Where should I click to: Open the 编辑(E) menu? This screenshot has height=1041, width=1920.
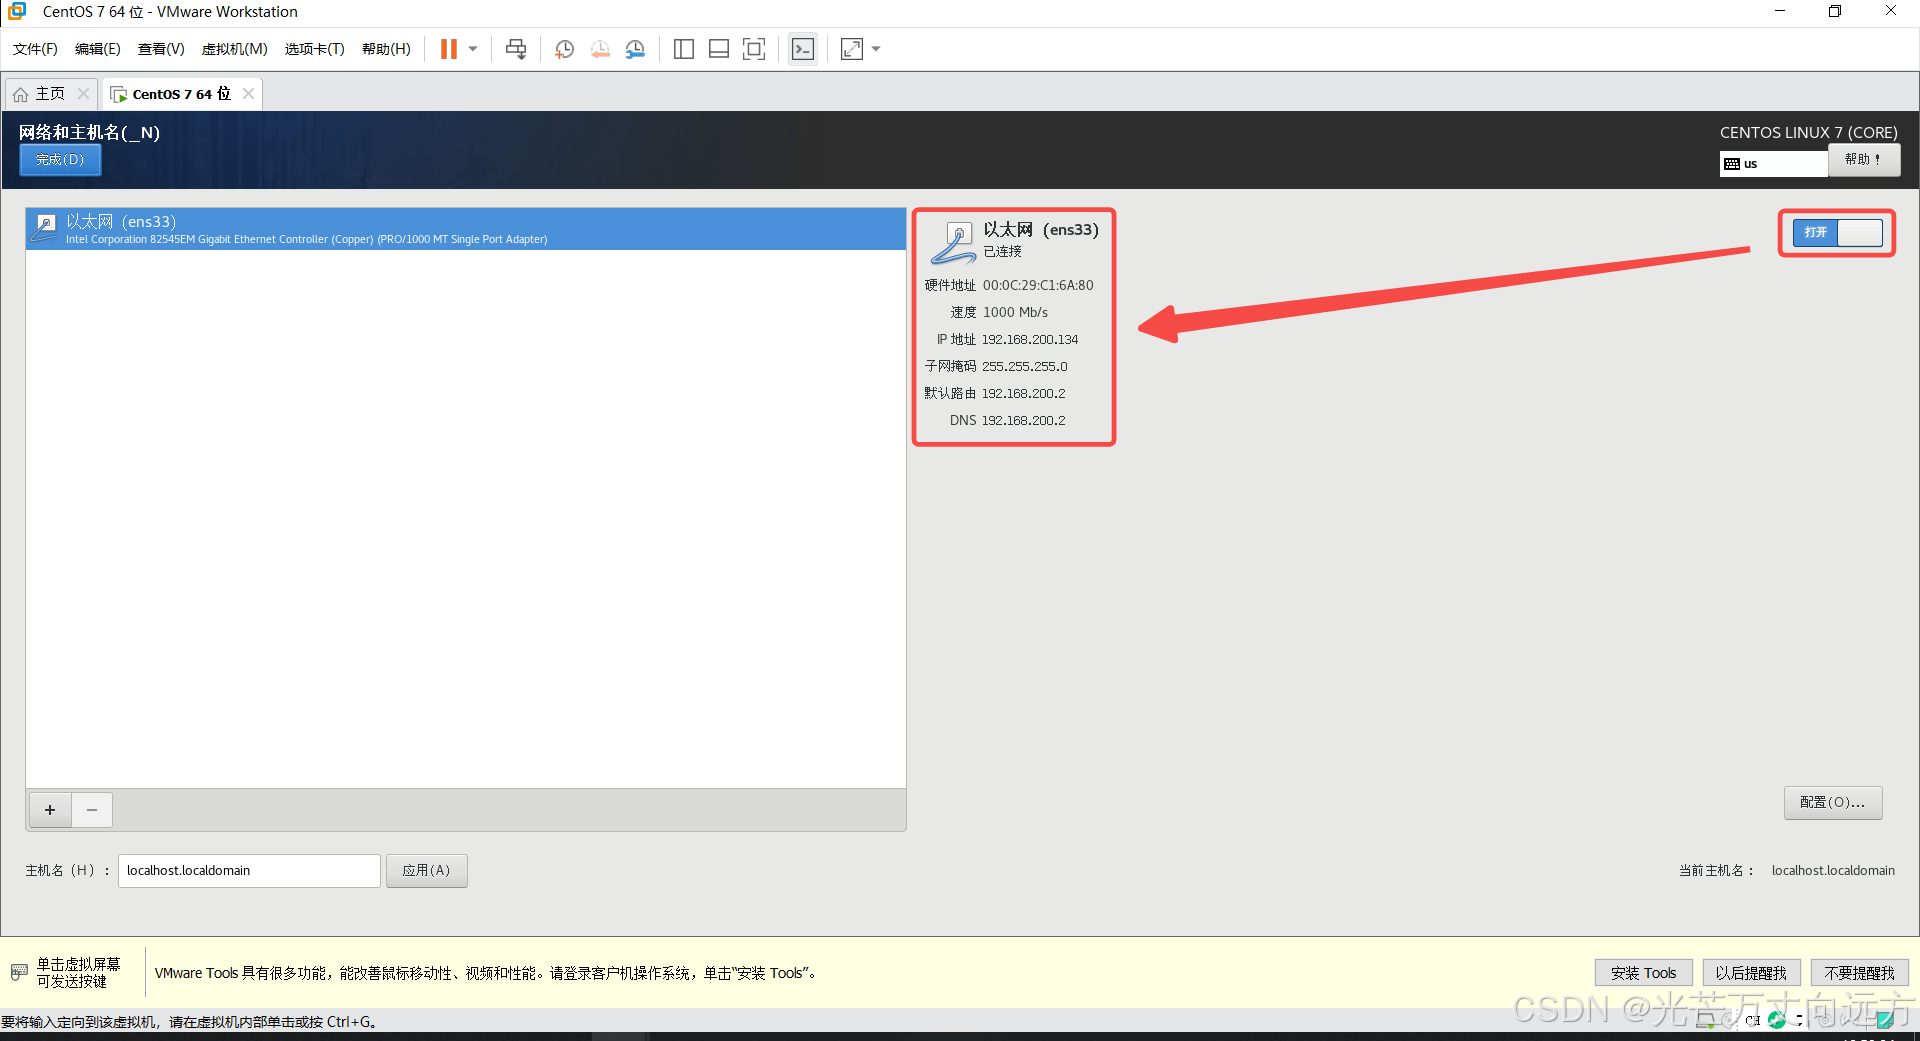(x=98, y=49)
